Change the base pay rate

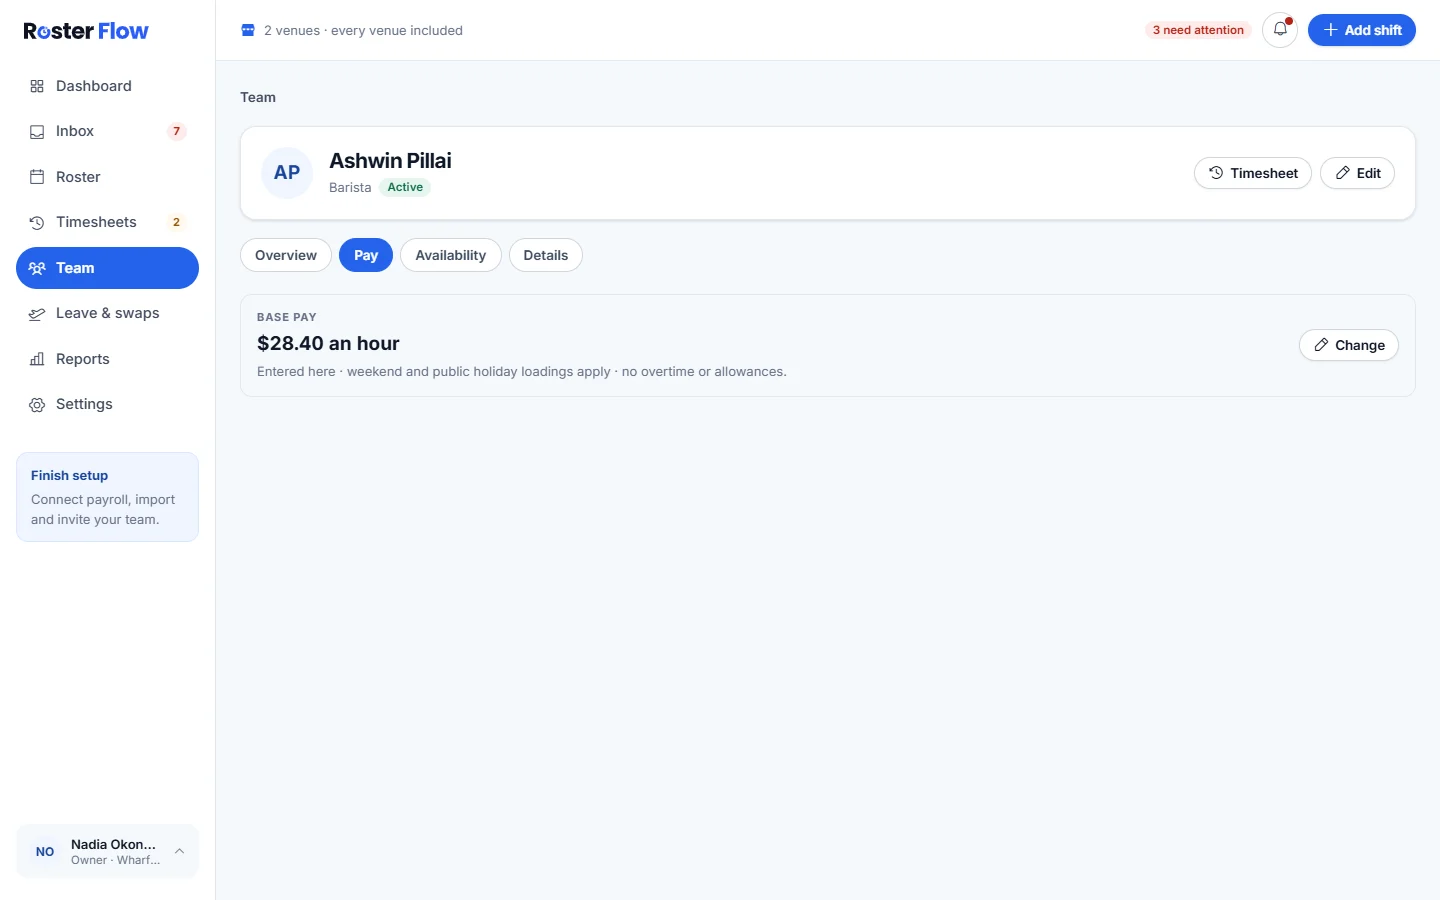click(1349, 345)
